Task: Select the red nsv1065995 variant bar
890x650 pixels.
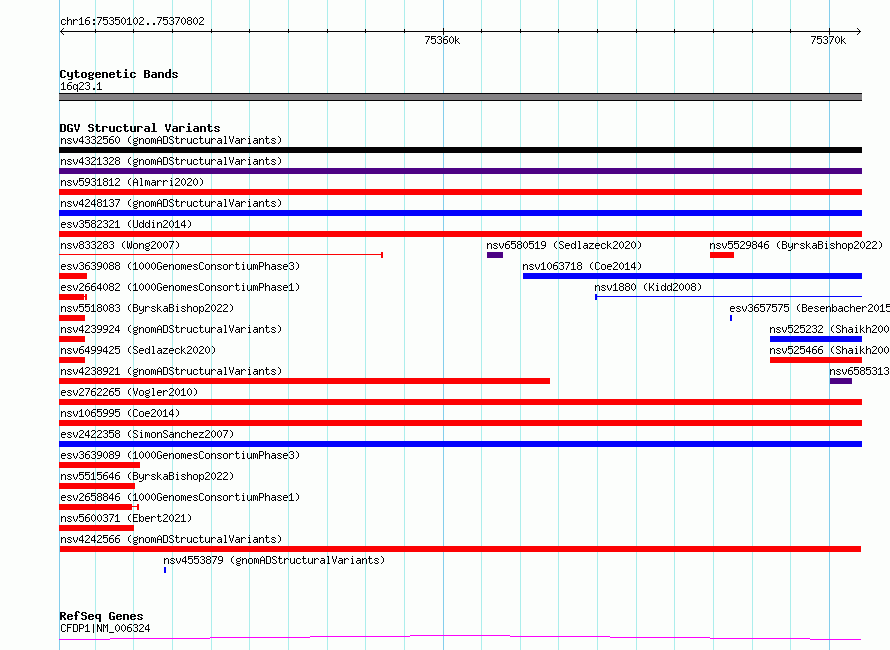Action: [x=460, y=423]
